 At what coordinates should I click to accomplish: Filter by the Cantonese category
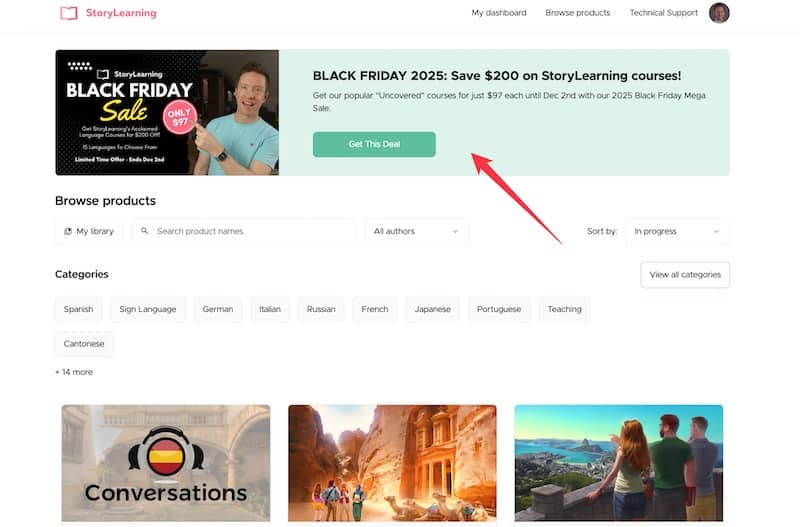[x=84, y=344]
